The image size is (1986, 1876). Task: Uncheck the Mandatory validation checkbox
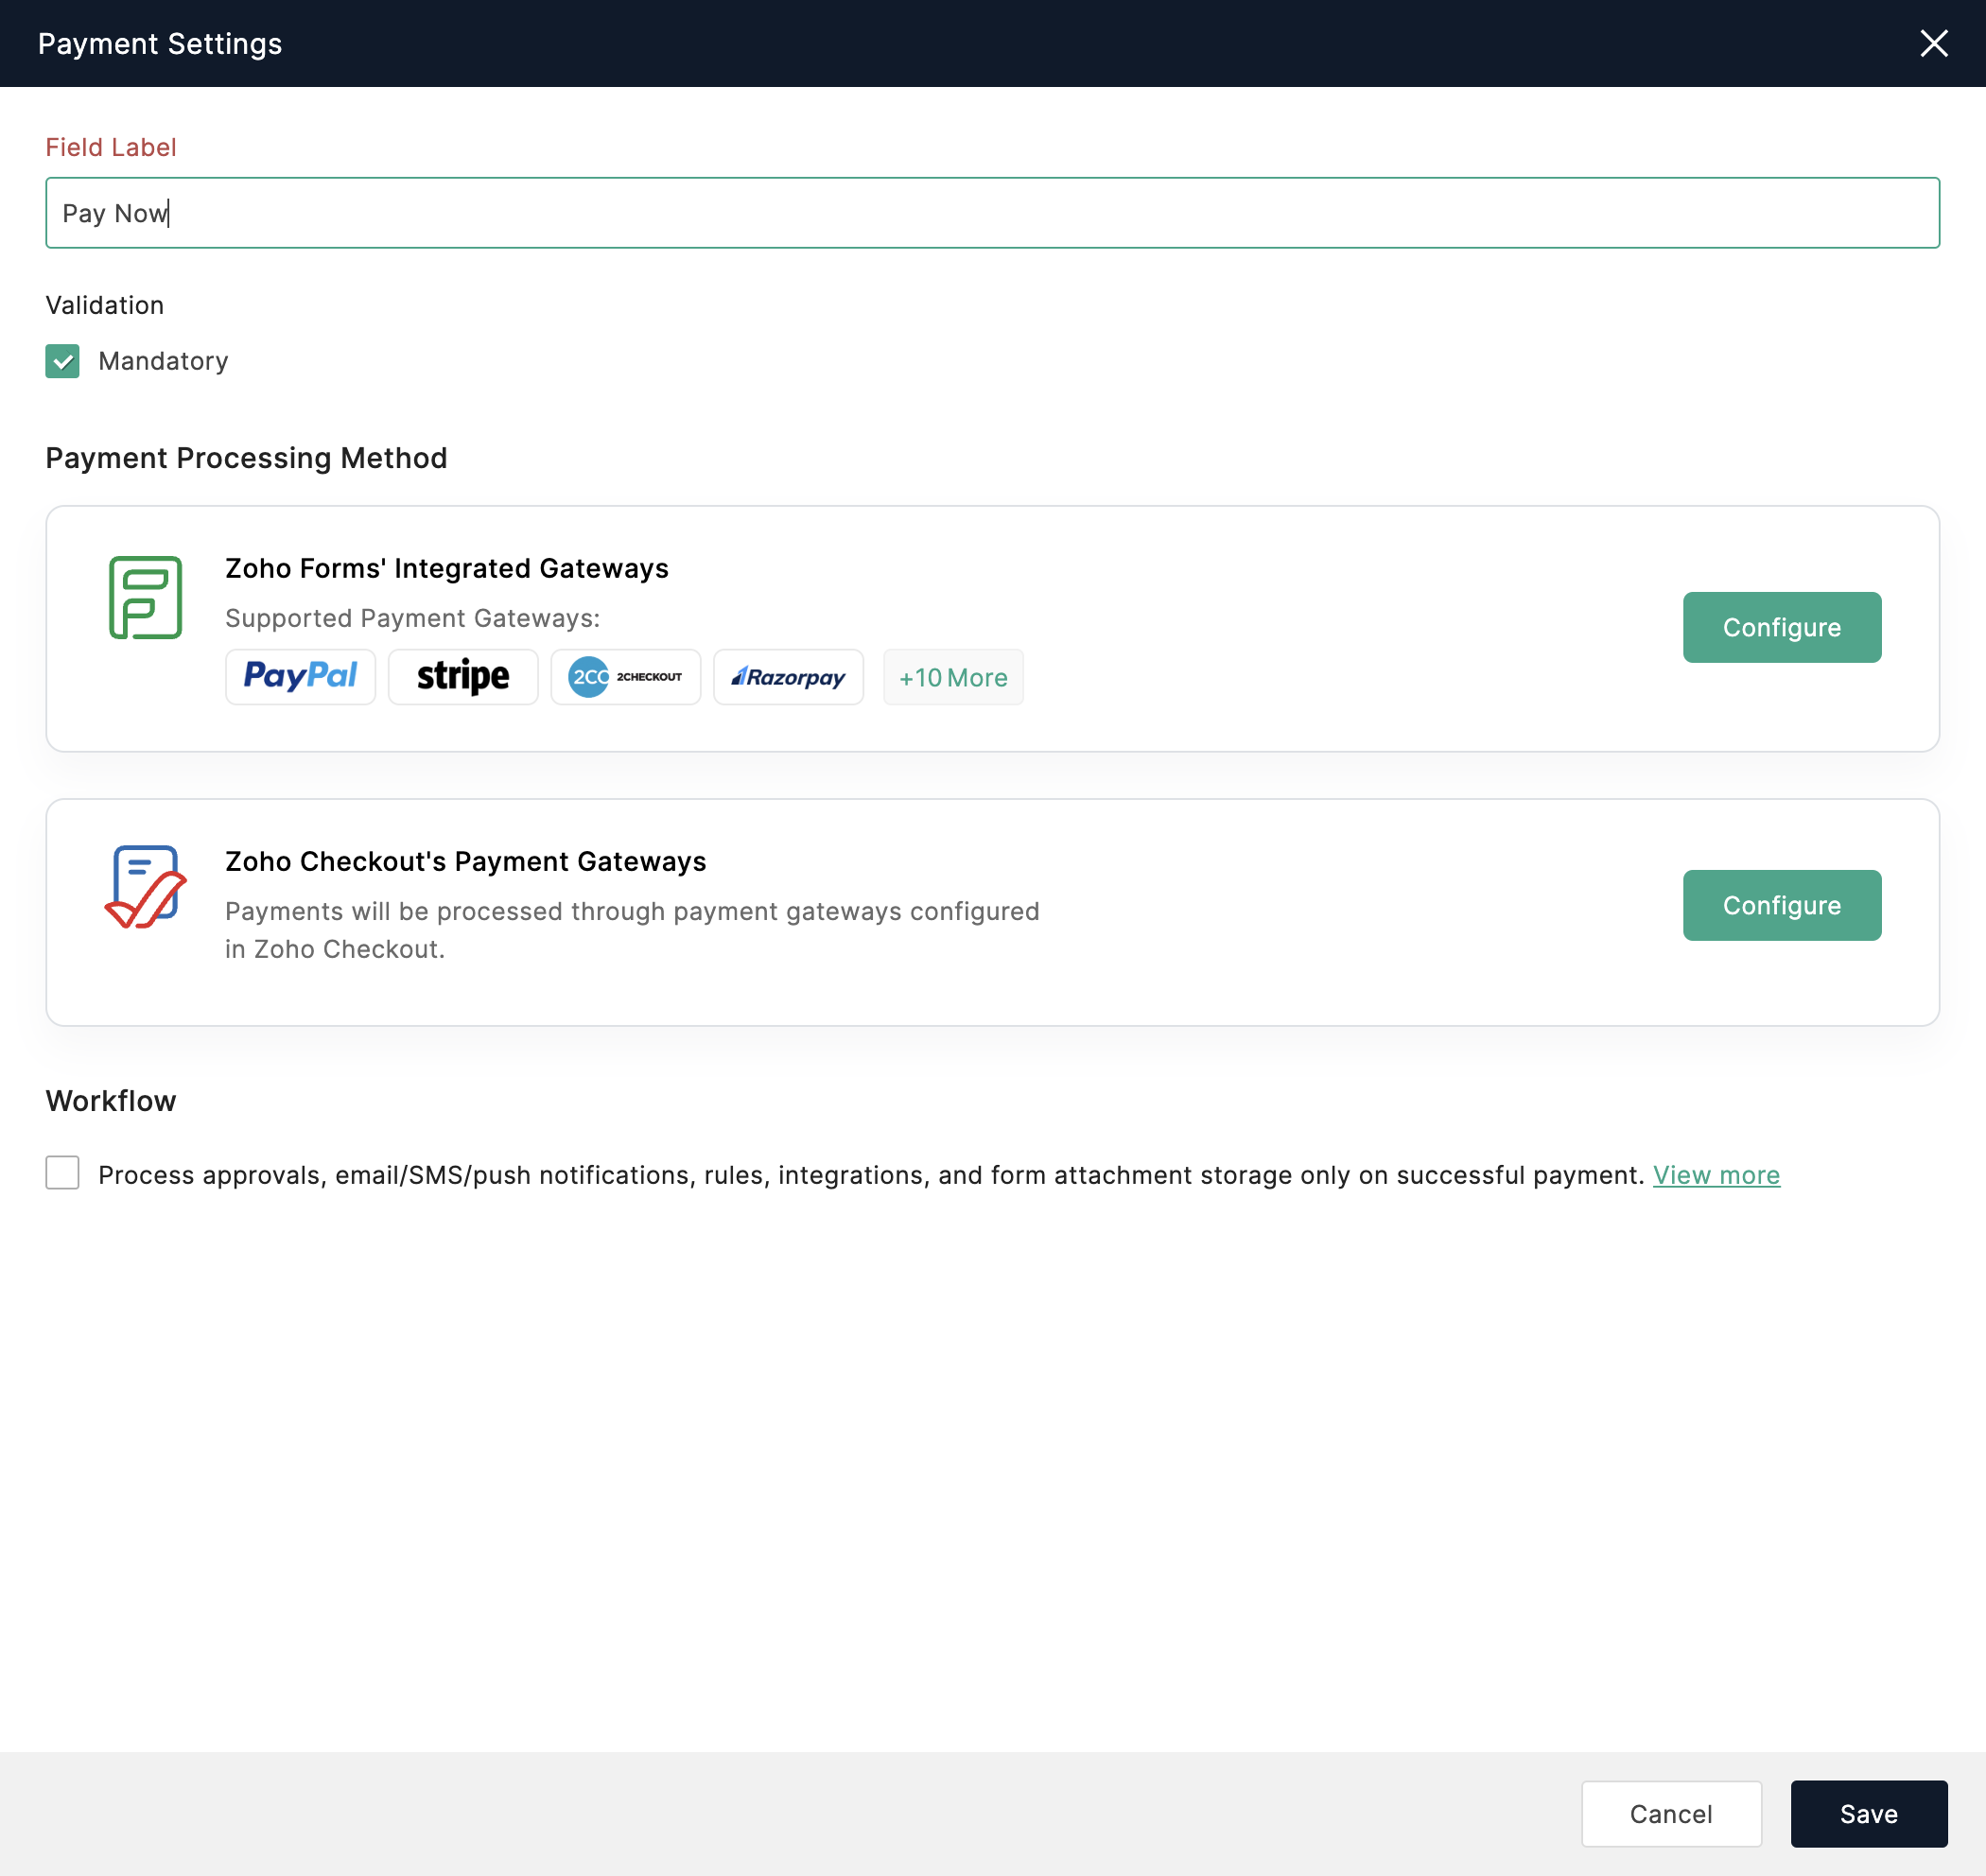(62, 361)
